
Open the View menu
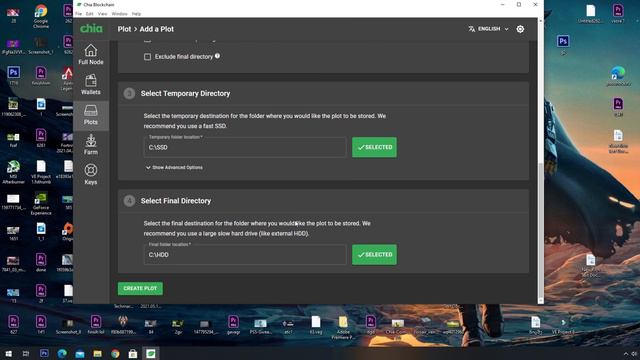tap(102, 13)
